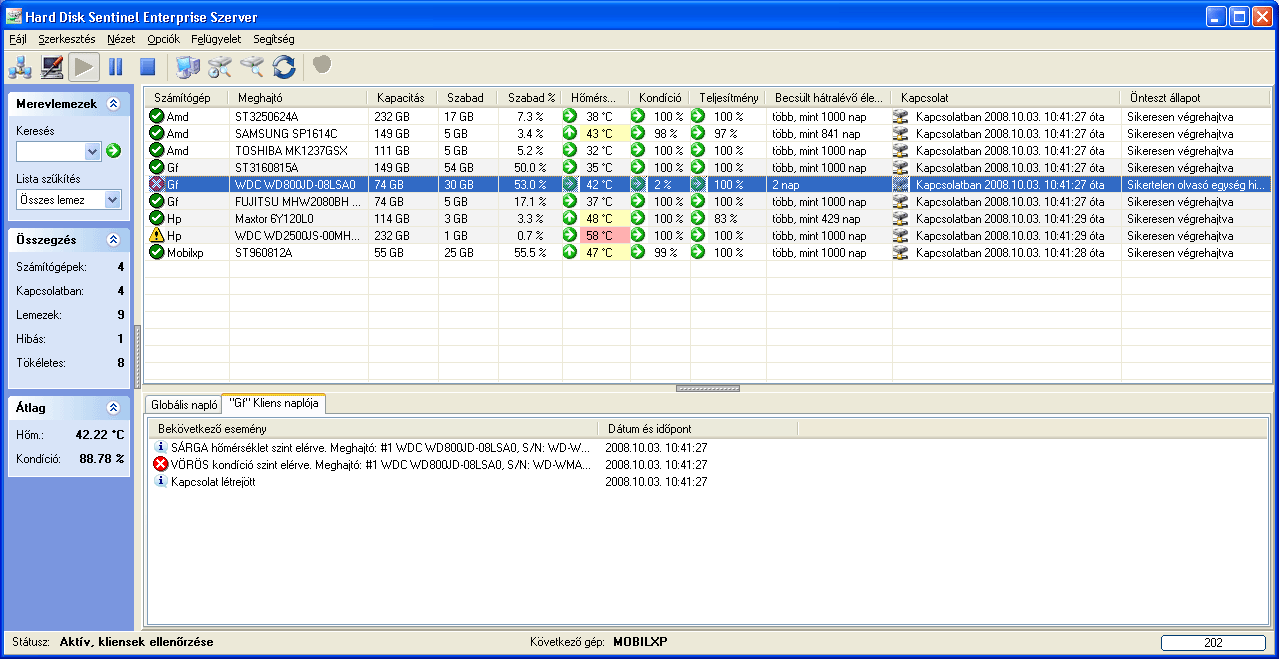The height and width of the screenshot is (659, 1279).
Task: Switch to the Globális napló tab
Action: [x=184, y=405]
